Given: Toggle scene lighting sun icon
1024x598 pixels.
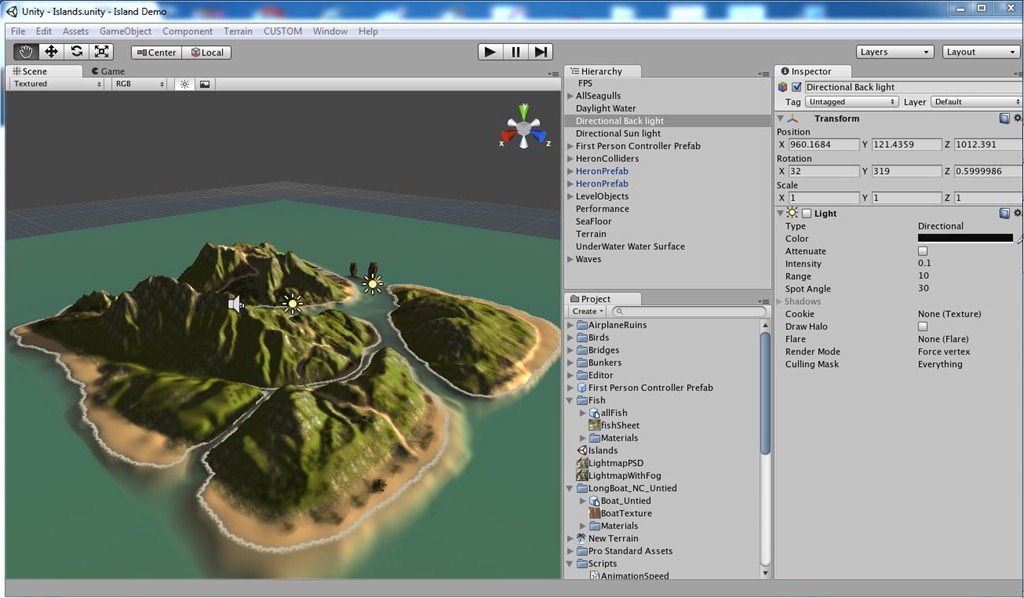Looking at the screenshot, I should point(185,84).
